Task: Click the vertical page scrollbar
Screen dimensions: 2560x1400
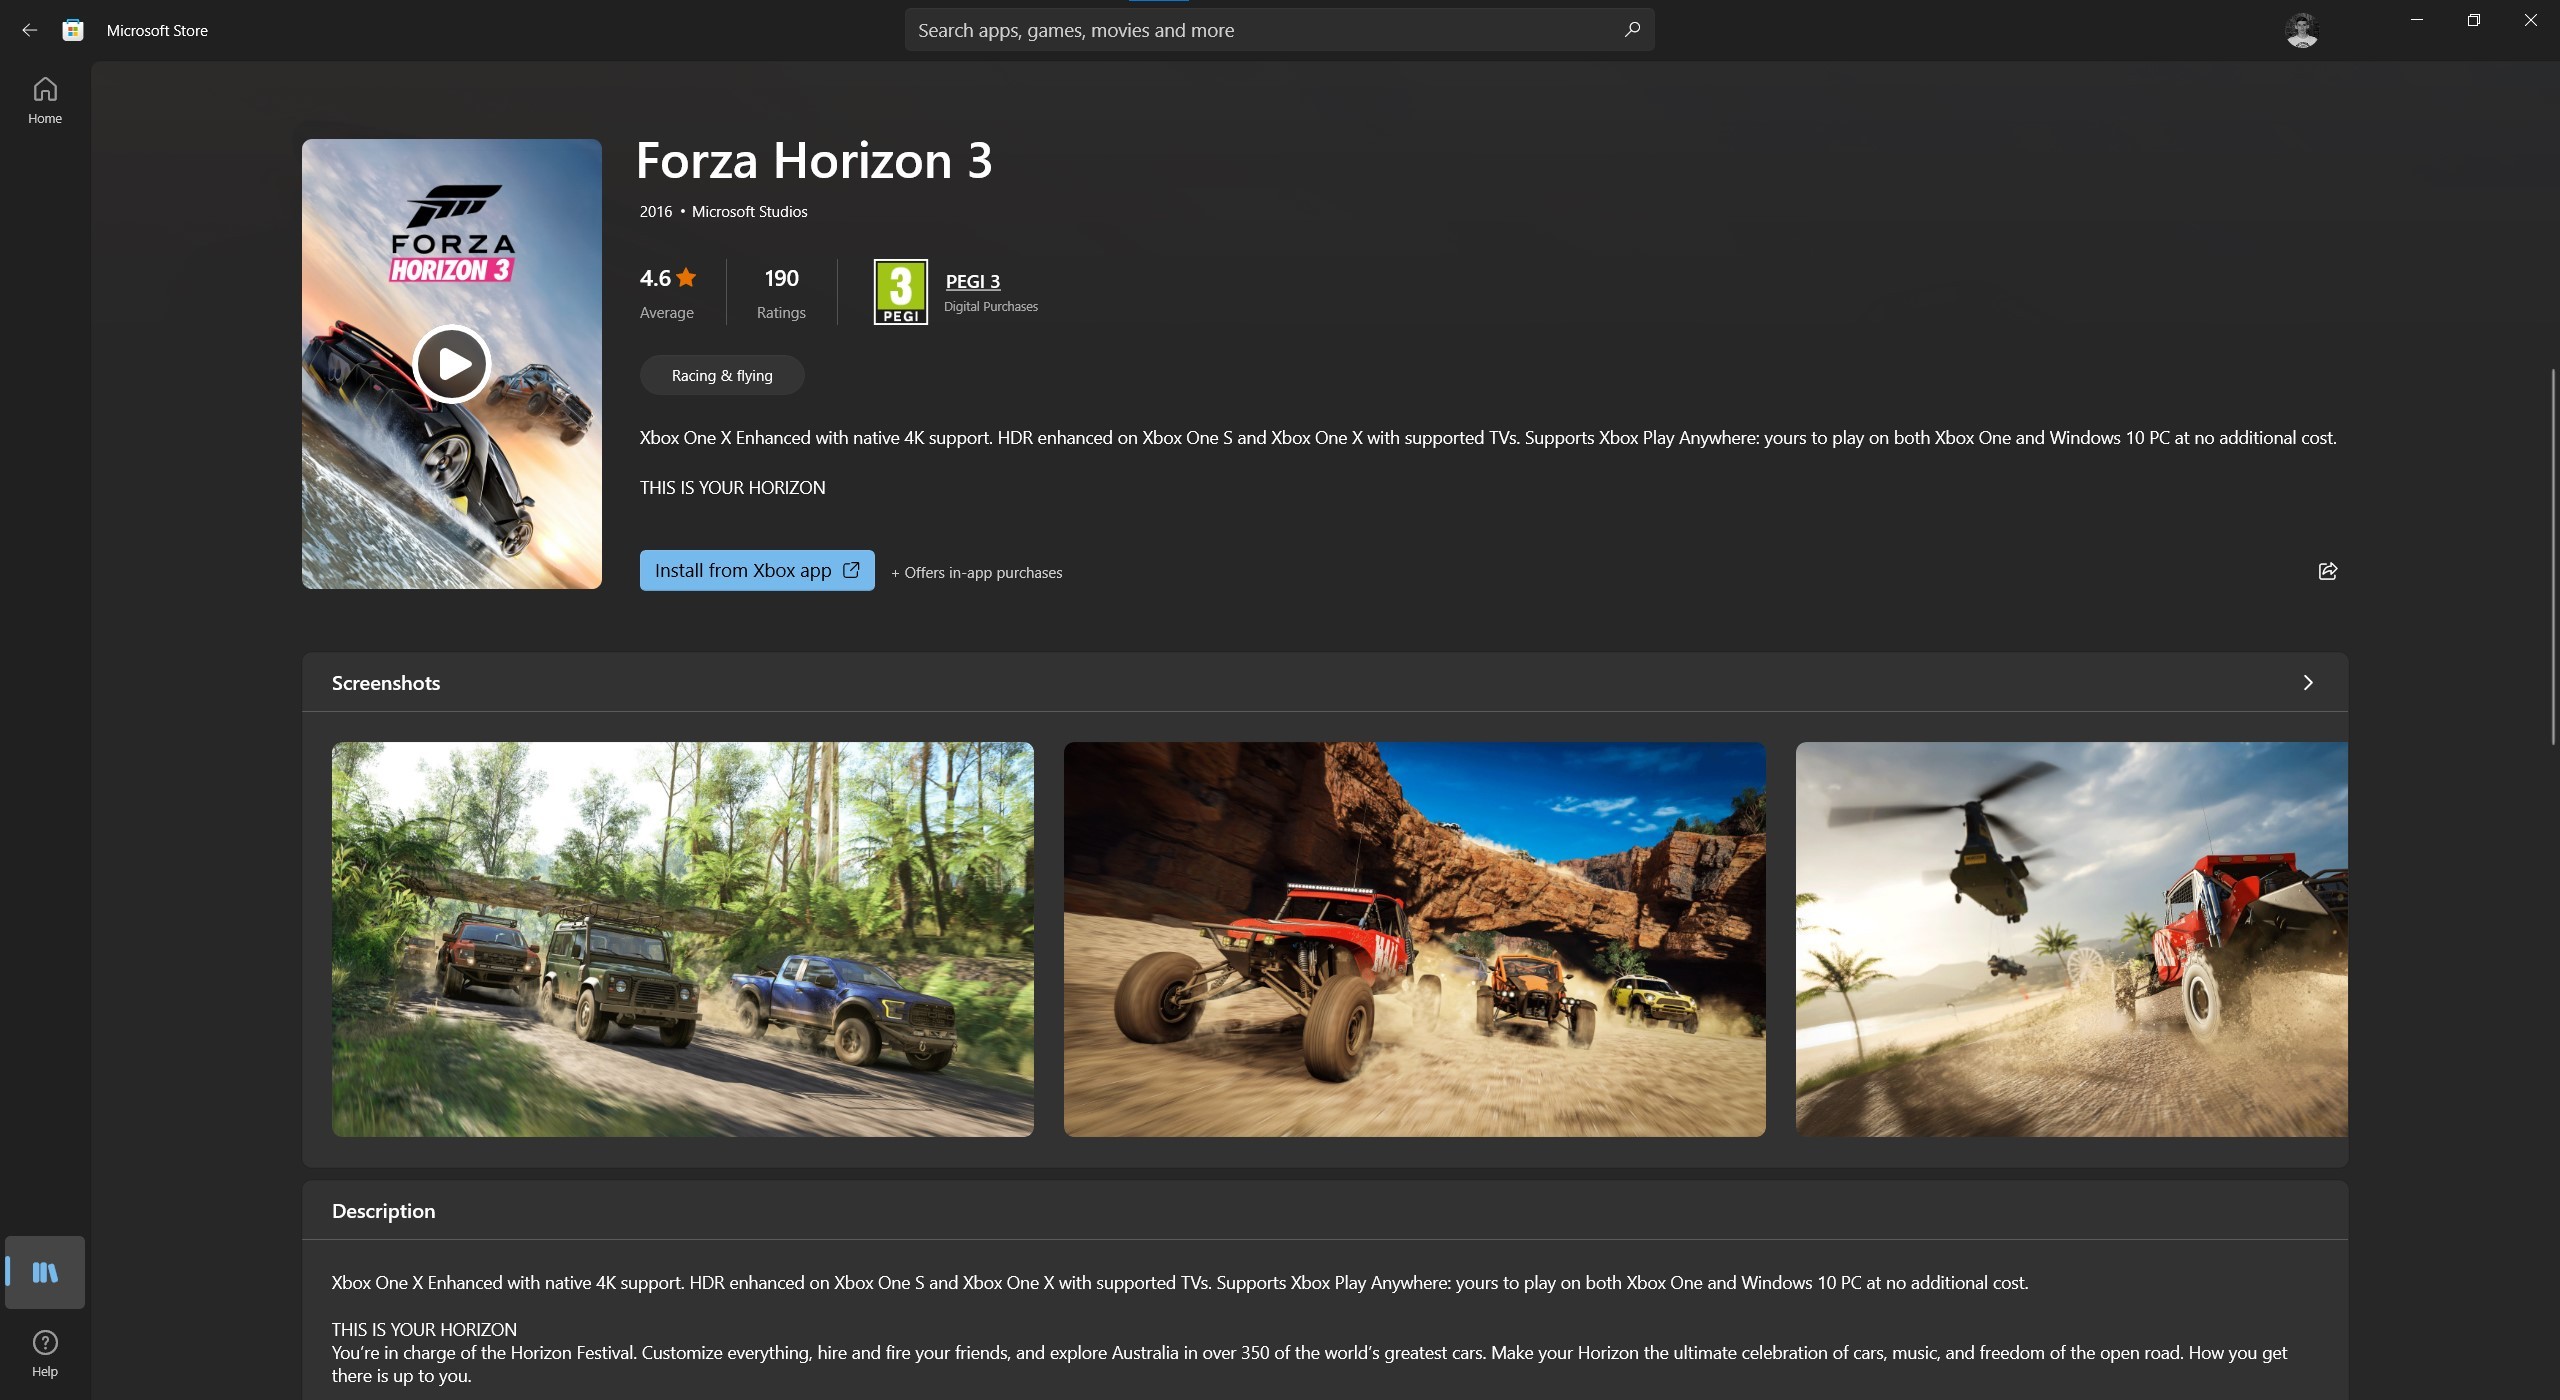Action: coord(2553,555)
